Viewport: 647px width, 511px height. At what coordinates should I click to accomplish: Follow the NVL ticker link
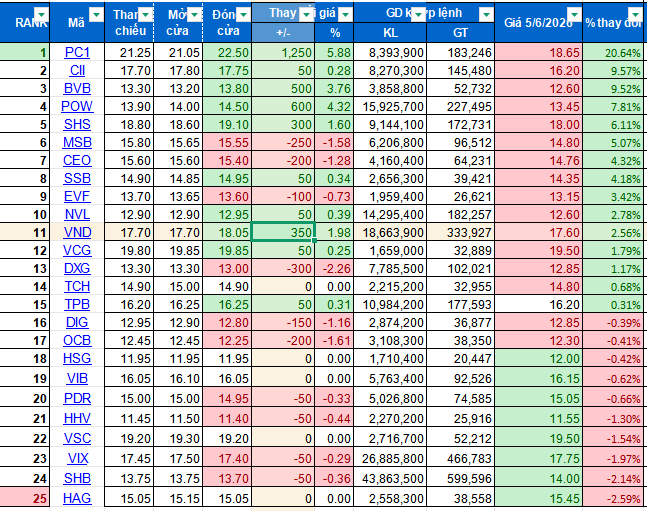coord(77,214)
